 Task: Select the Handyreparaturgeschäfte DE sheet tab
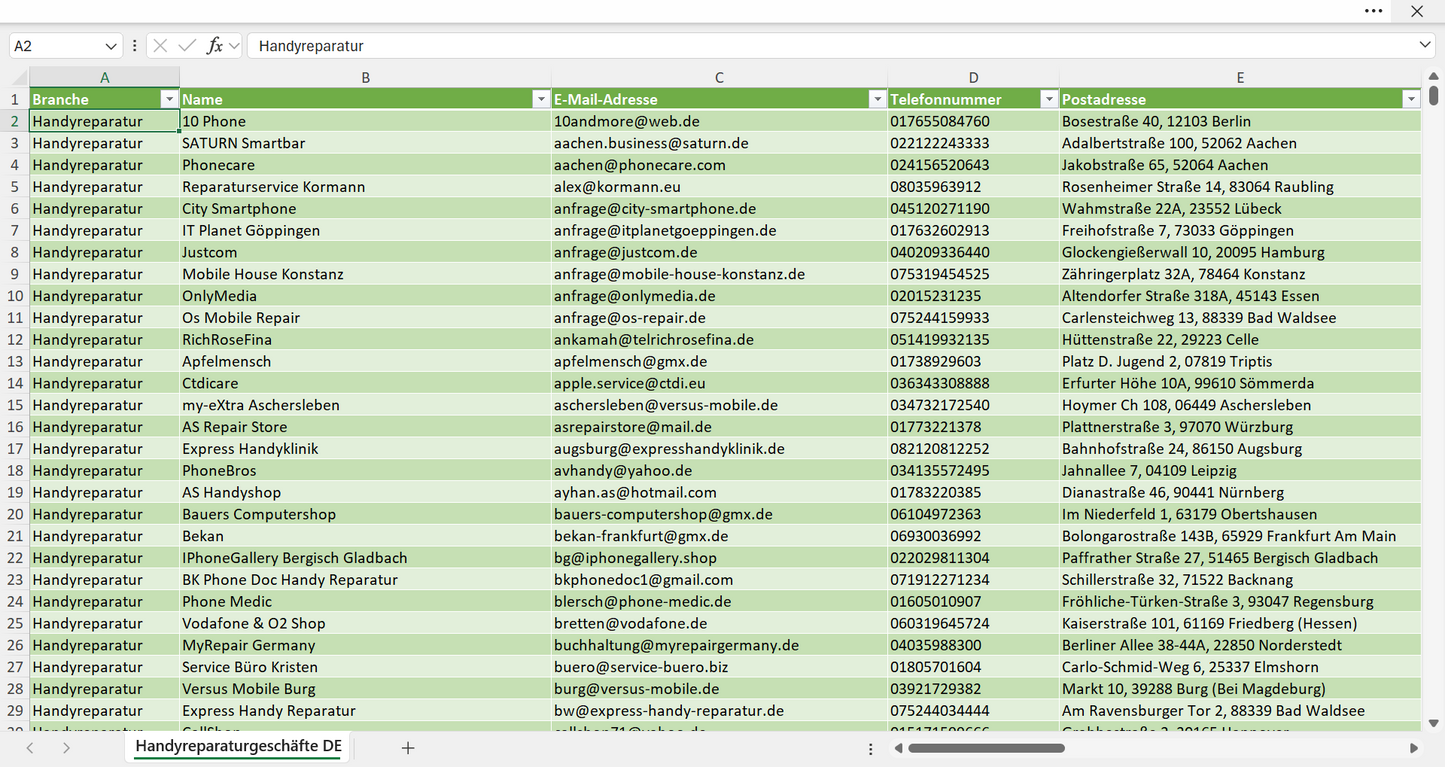(x=239, y=747)
